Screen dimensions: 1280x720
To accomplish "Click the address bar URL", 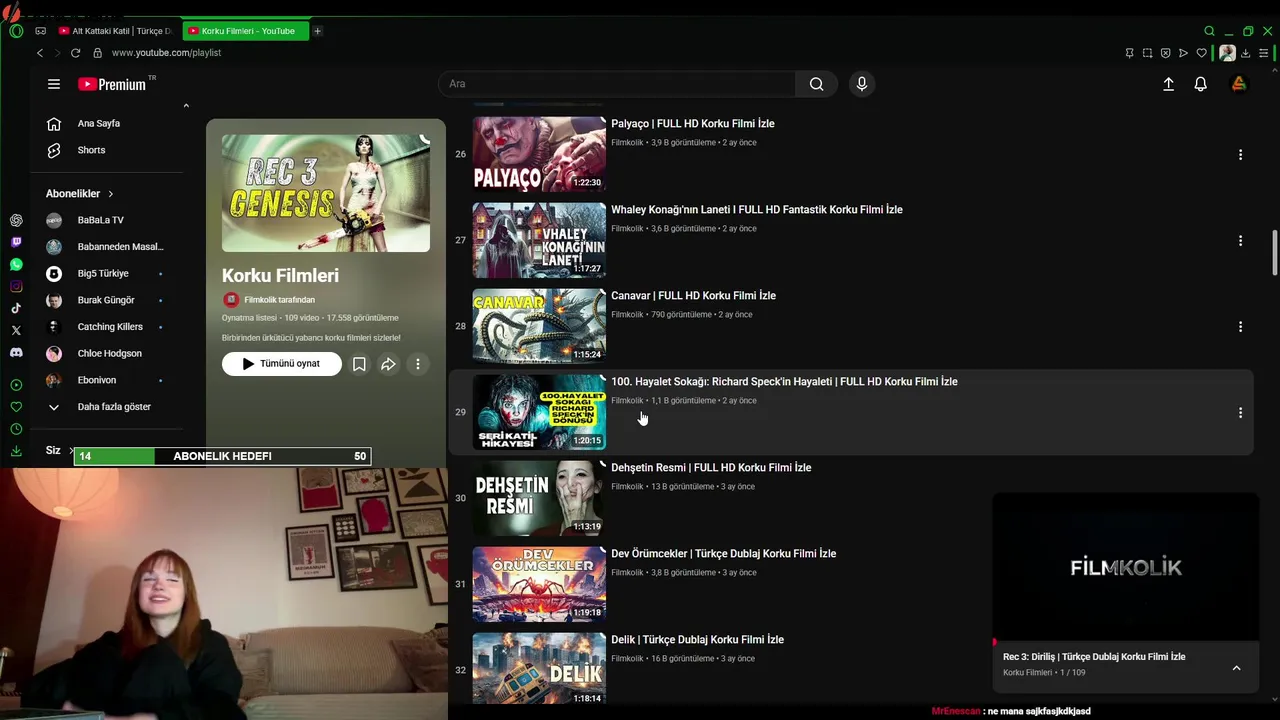I will pos(166,53).
